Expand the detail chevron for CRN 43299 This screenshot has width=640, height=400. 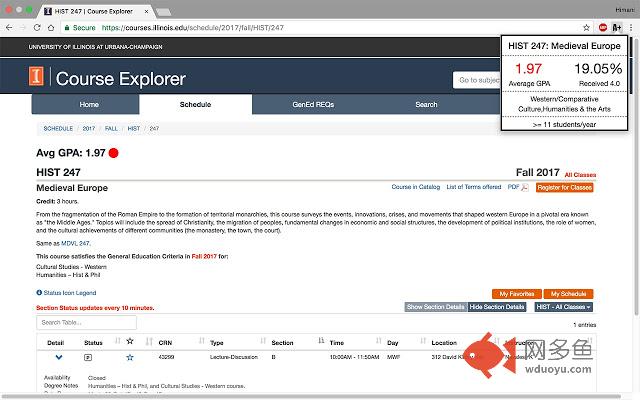tap(59, 358)
